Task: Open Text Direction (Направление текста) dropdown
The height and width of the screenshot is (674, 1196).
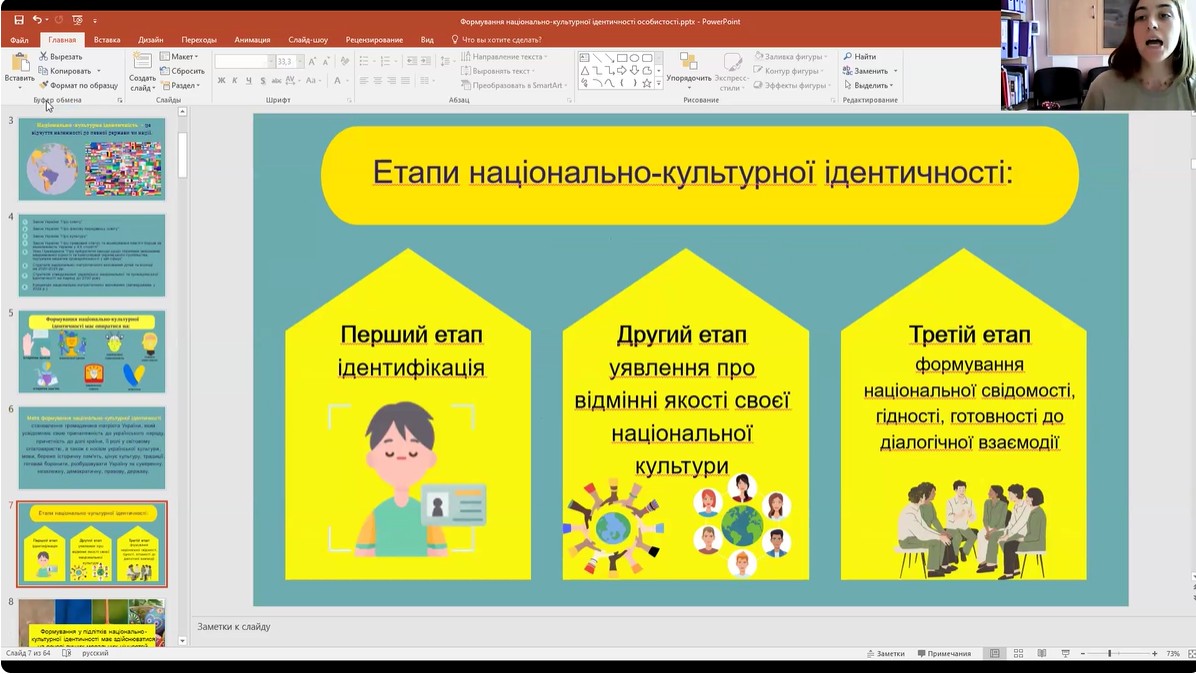Action: (x=504, y=56)
